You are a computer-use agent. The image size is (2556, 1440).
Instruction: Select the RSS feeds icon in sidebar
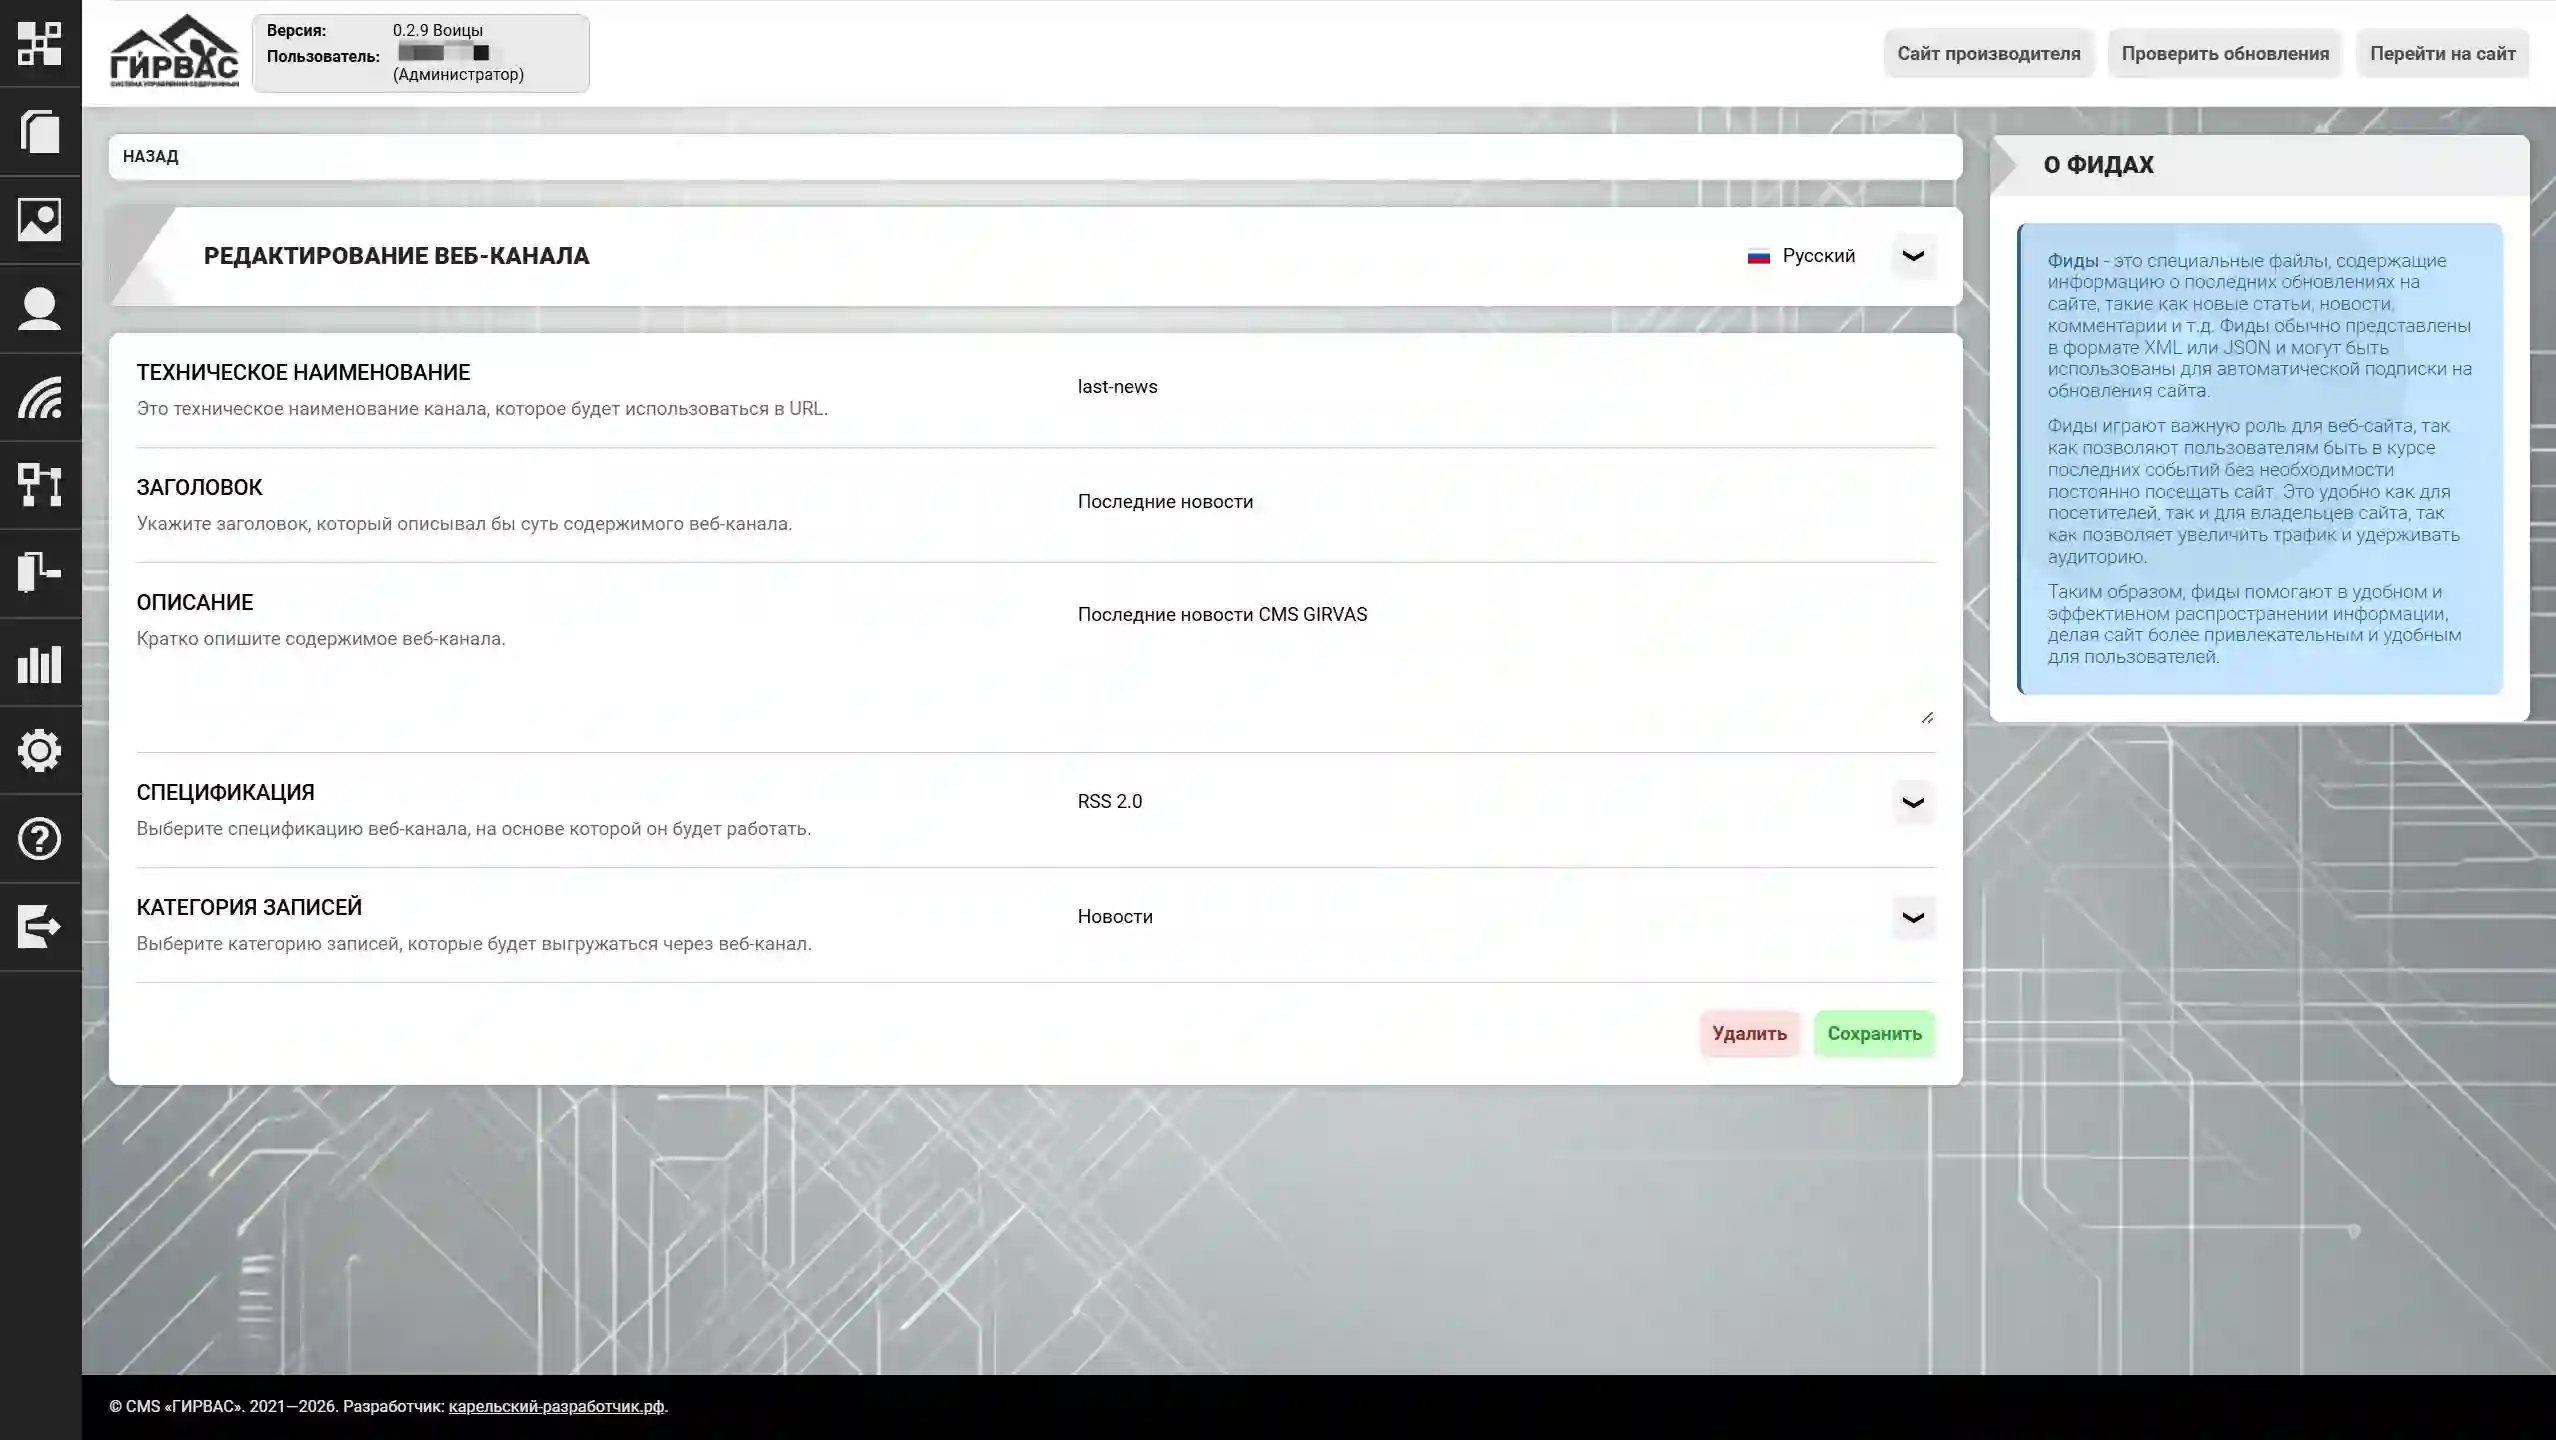click(x=40, y=398)
